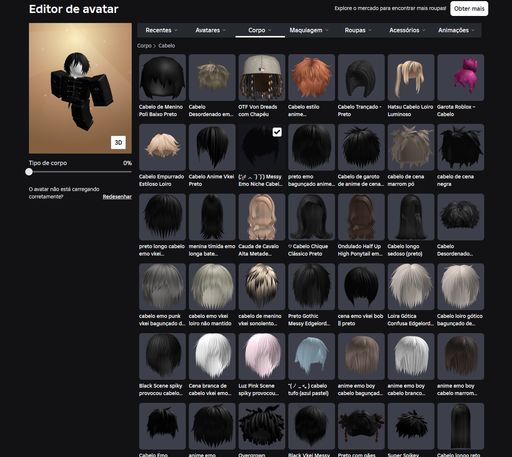The image size is (512, 457).
Task: Select cabelo de cena negra hair
Action: tap(460, 147)
